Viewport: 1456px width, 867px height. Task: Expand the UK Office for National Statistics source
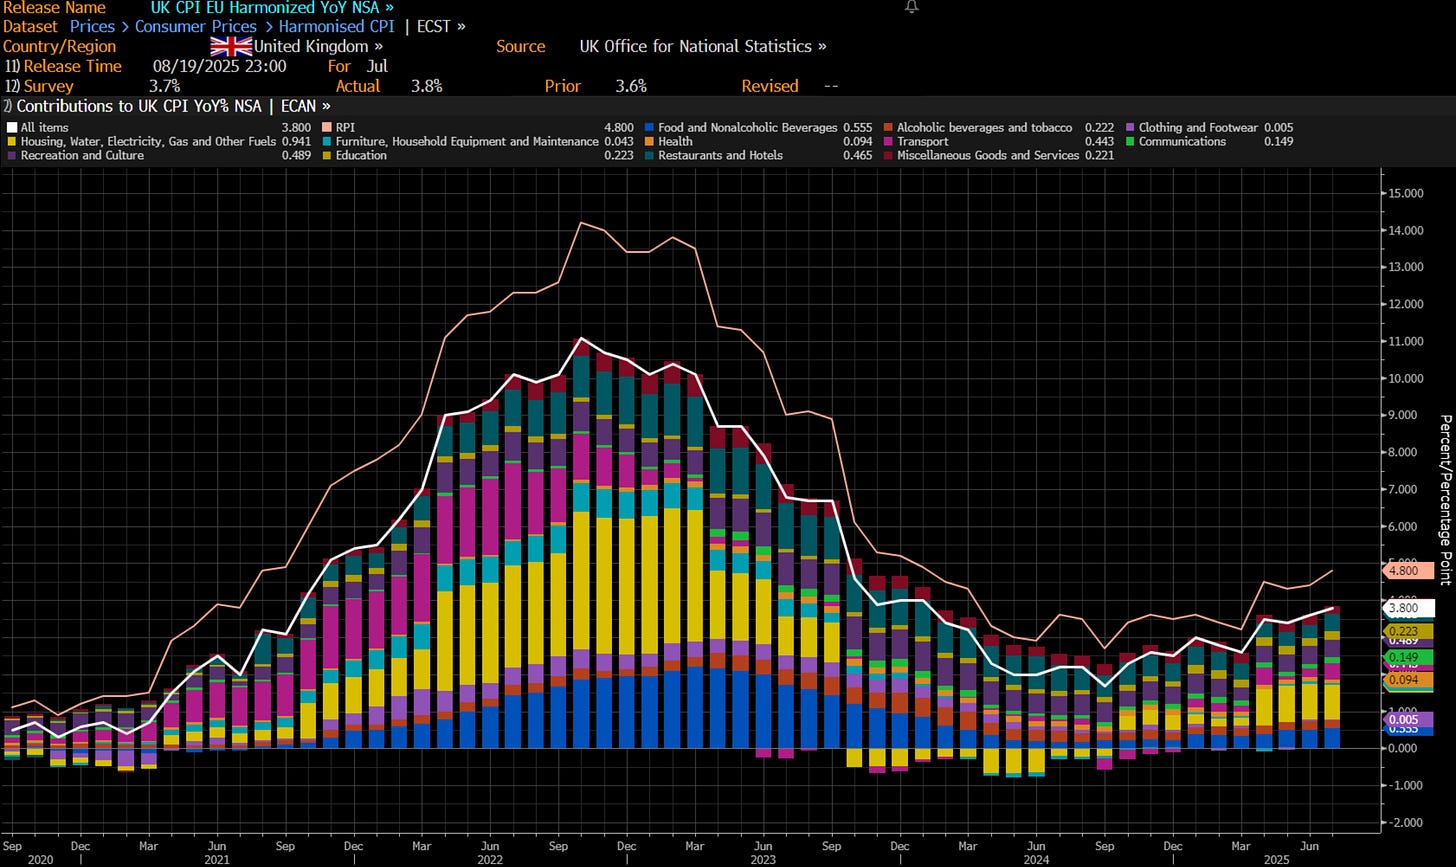(702, 46)
